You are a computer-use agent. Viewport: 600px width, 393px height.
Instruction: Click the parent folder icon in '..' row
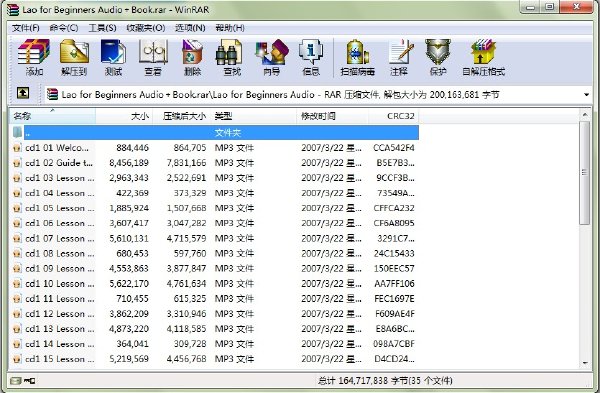[17, 132]
